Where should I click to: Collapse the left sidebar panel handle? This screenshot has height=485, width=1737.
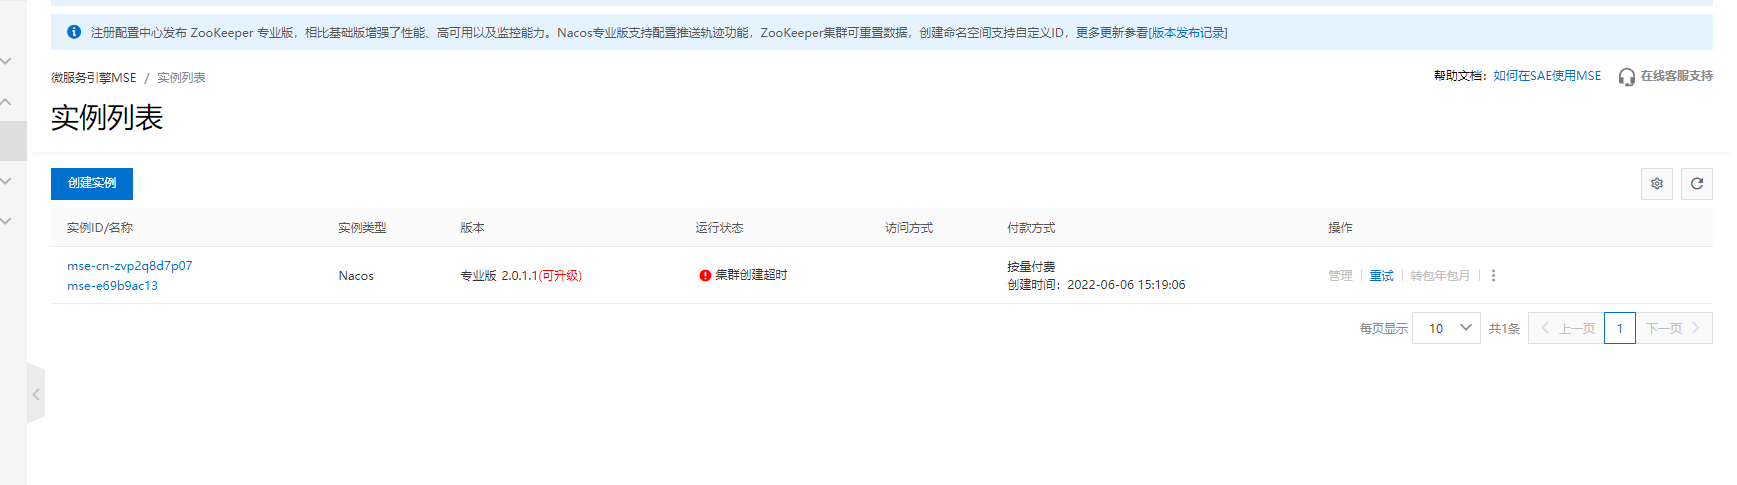[x=36, y=394]
